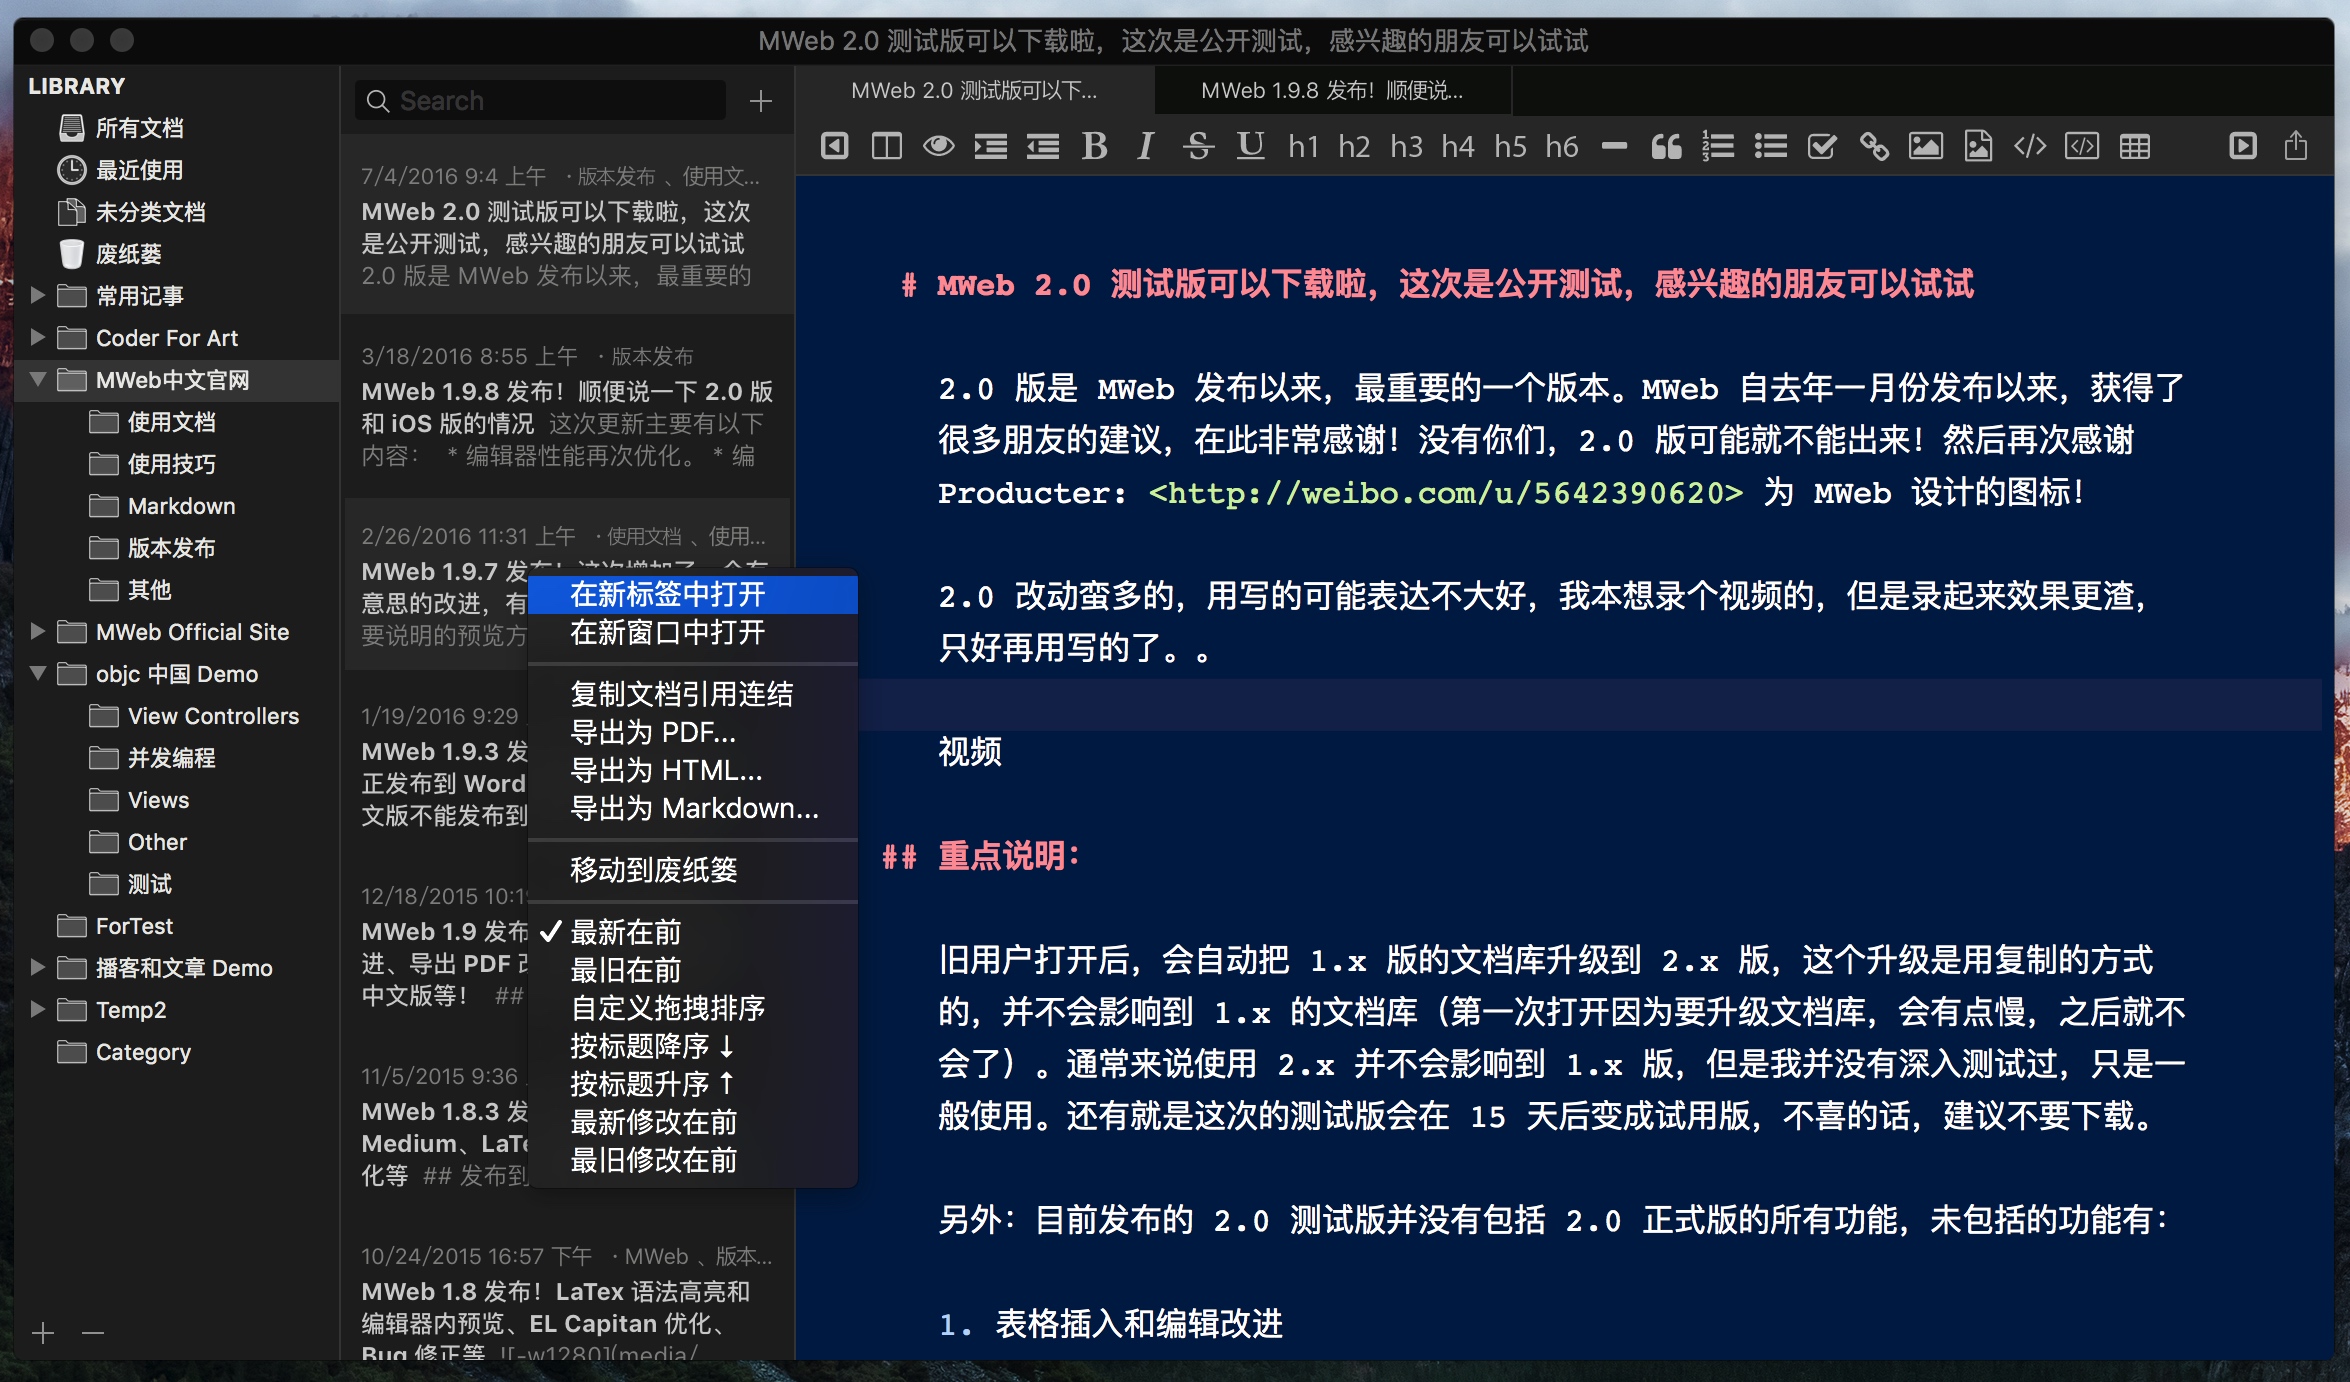Insert a task list using the checkbox icon
Image resolution: width=2350 pixels, height=1382 pixels.
click(1822, 147)
